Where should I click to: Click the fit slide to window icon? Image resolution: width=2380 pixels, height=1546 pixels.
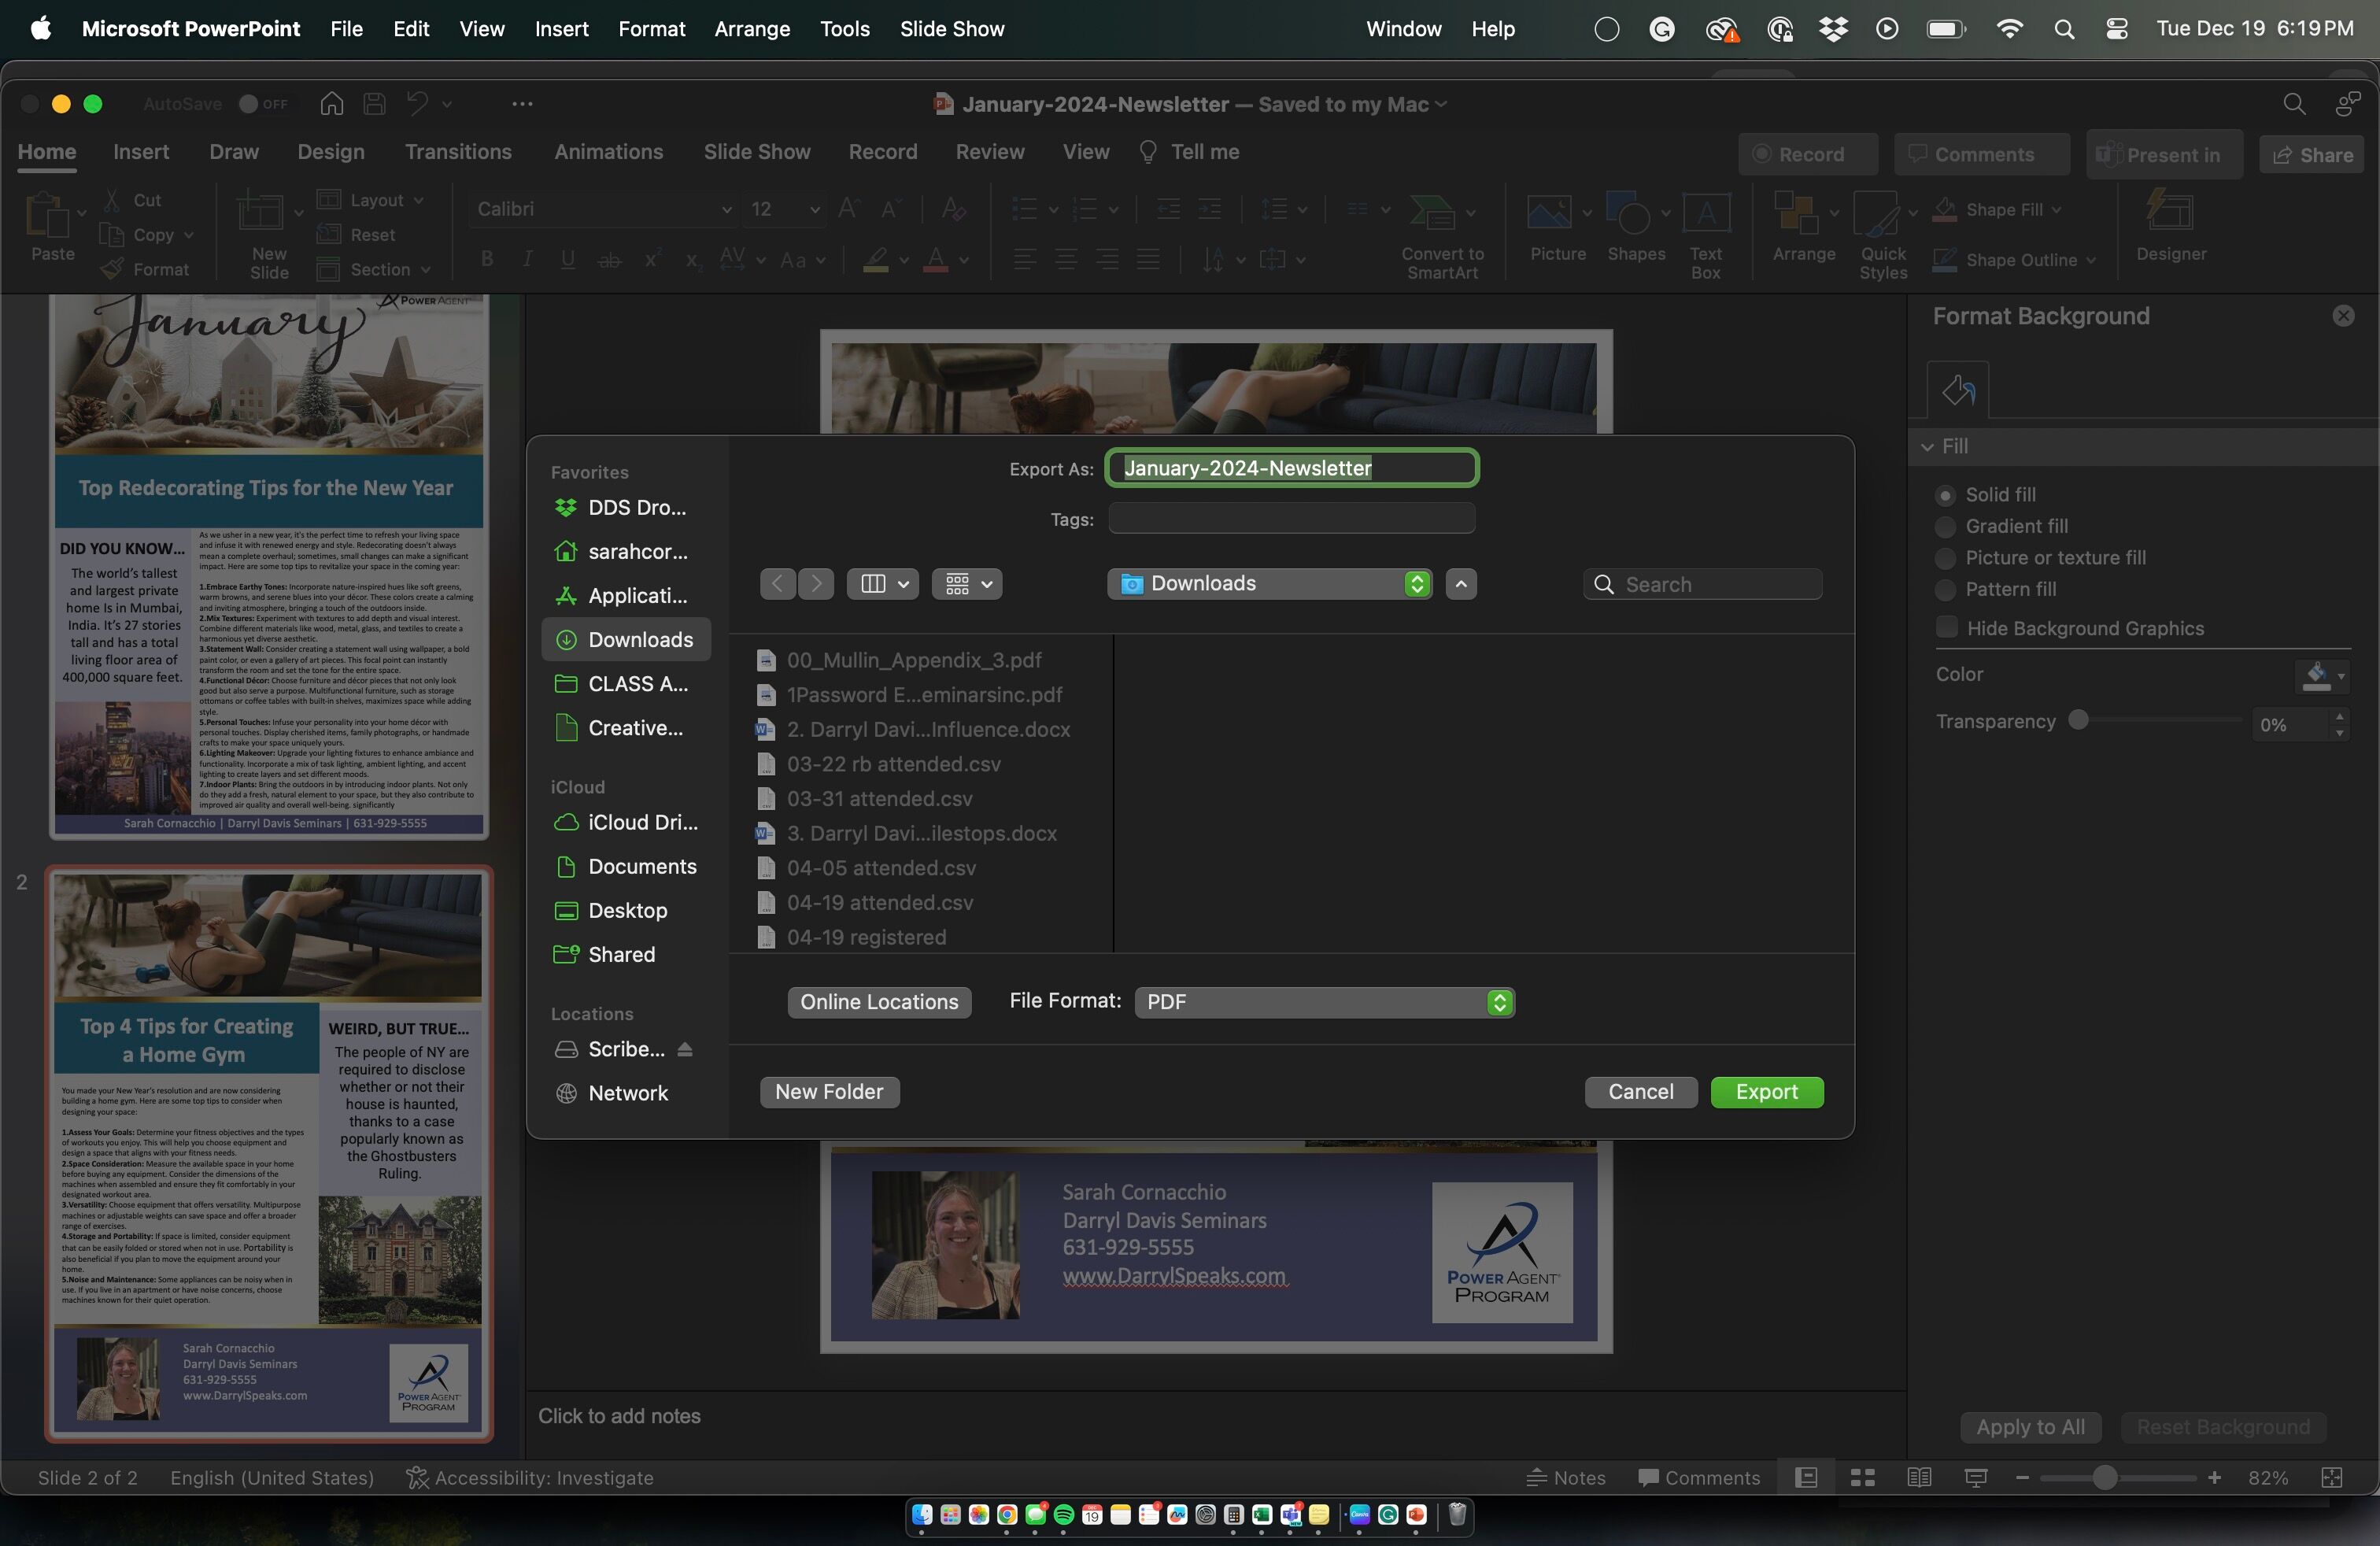[2331, 1477]
